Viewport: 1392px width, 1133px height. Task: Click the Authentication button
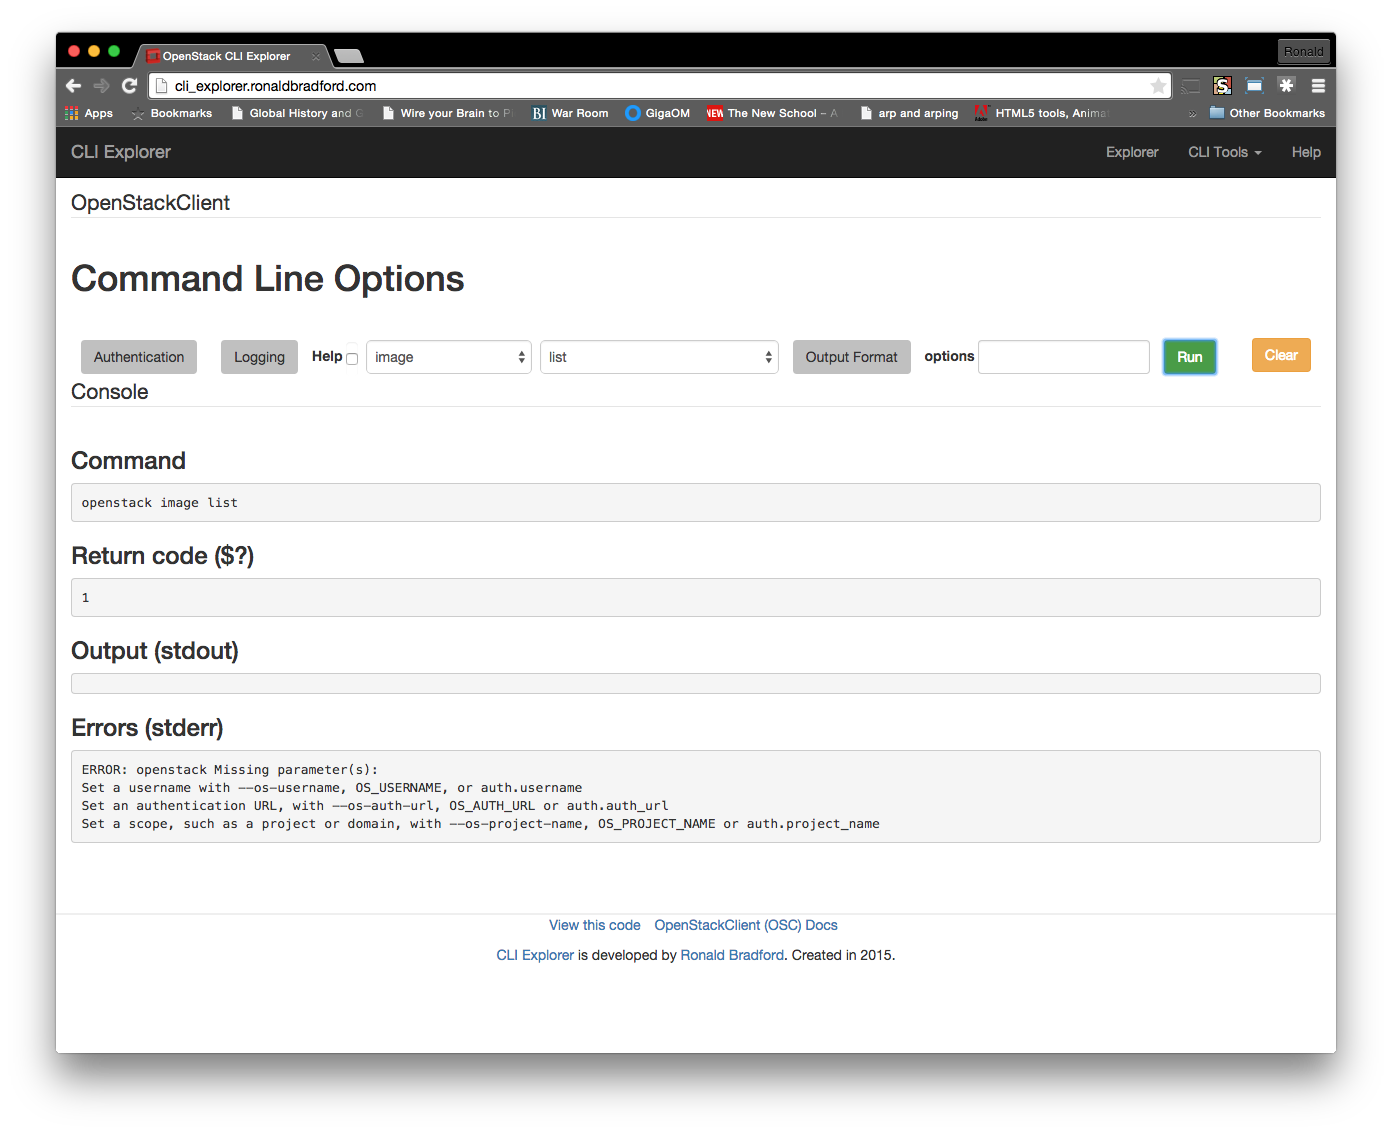pyautogui.click(x=139, y=357)
